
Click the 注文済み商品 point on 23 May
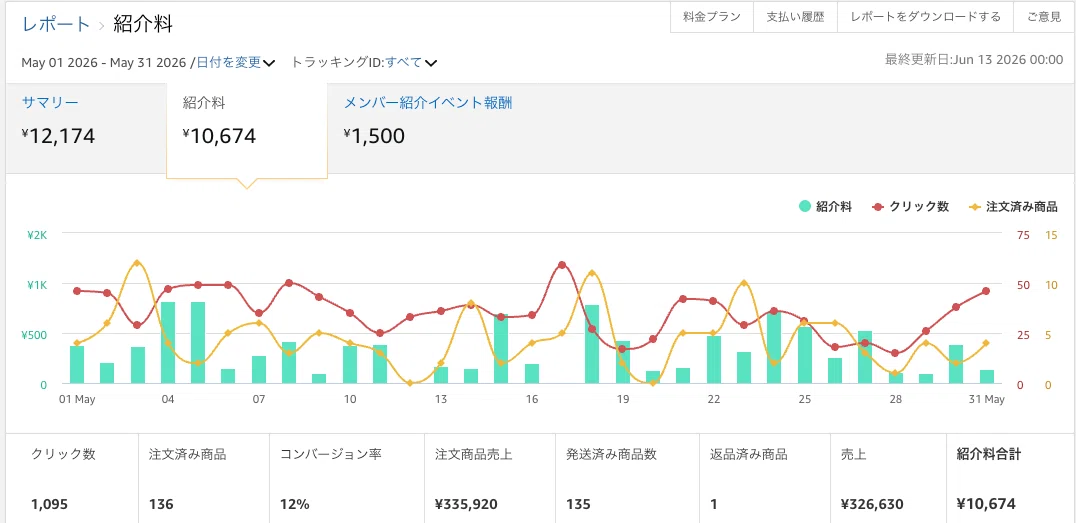[x=744, y=283]
